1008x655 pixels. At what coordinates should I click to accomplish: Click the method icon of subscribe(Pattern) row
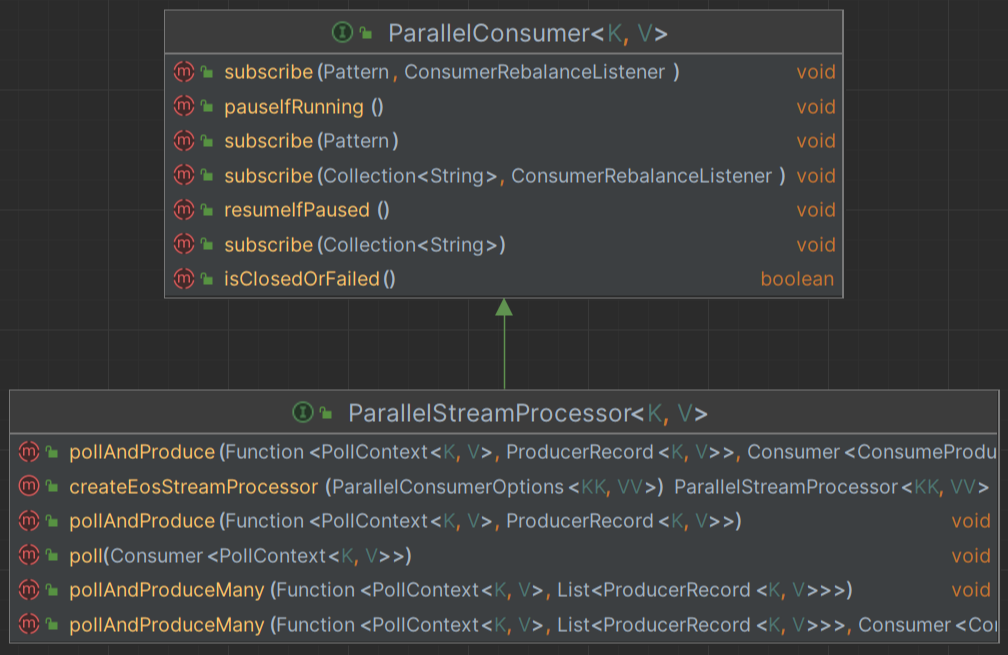pos(184,140)
